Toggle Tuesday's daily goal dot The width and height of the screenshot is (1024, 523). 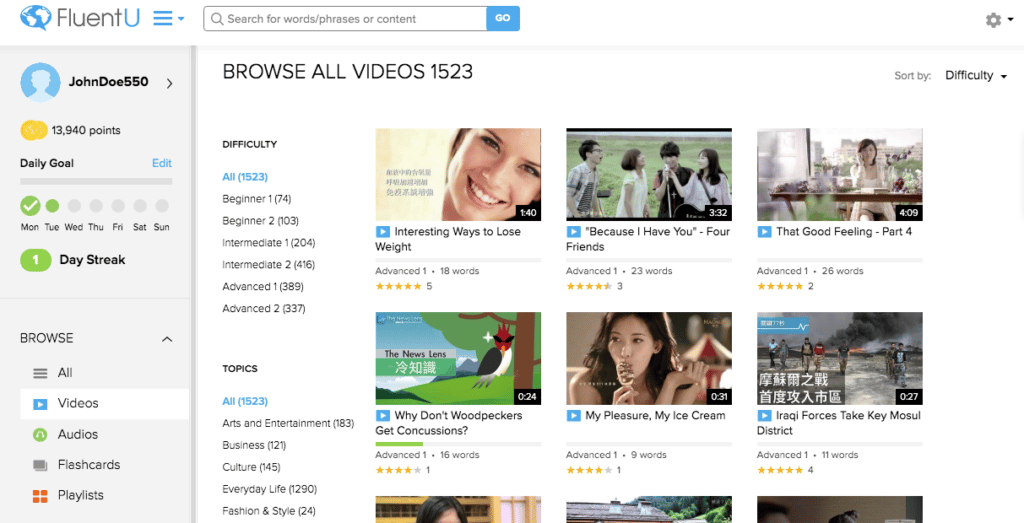(x=52, y=206)
